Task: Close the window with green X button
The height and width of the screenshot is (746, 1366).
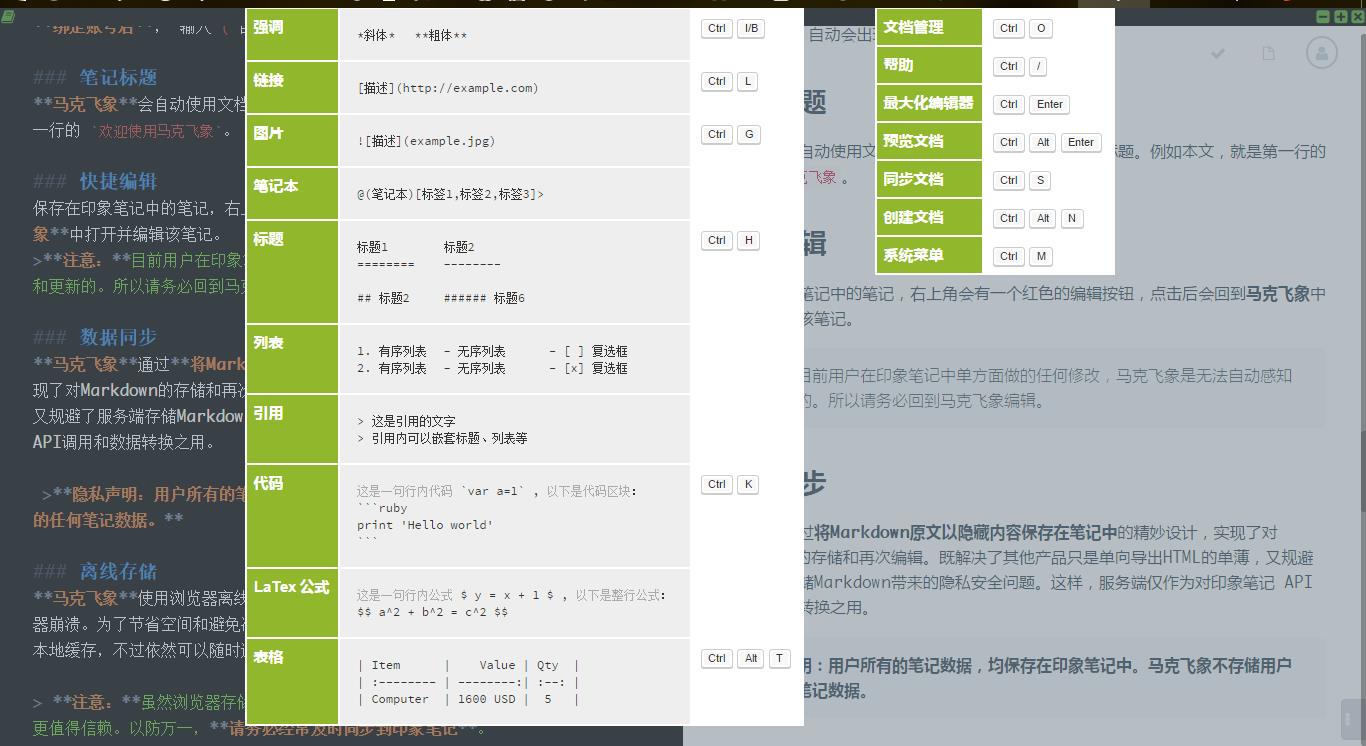Action: [x=1357, y=17]
